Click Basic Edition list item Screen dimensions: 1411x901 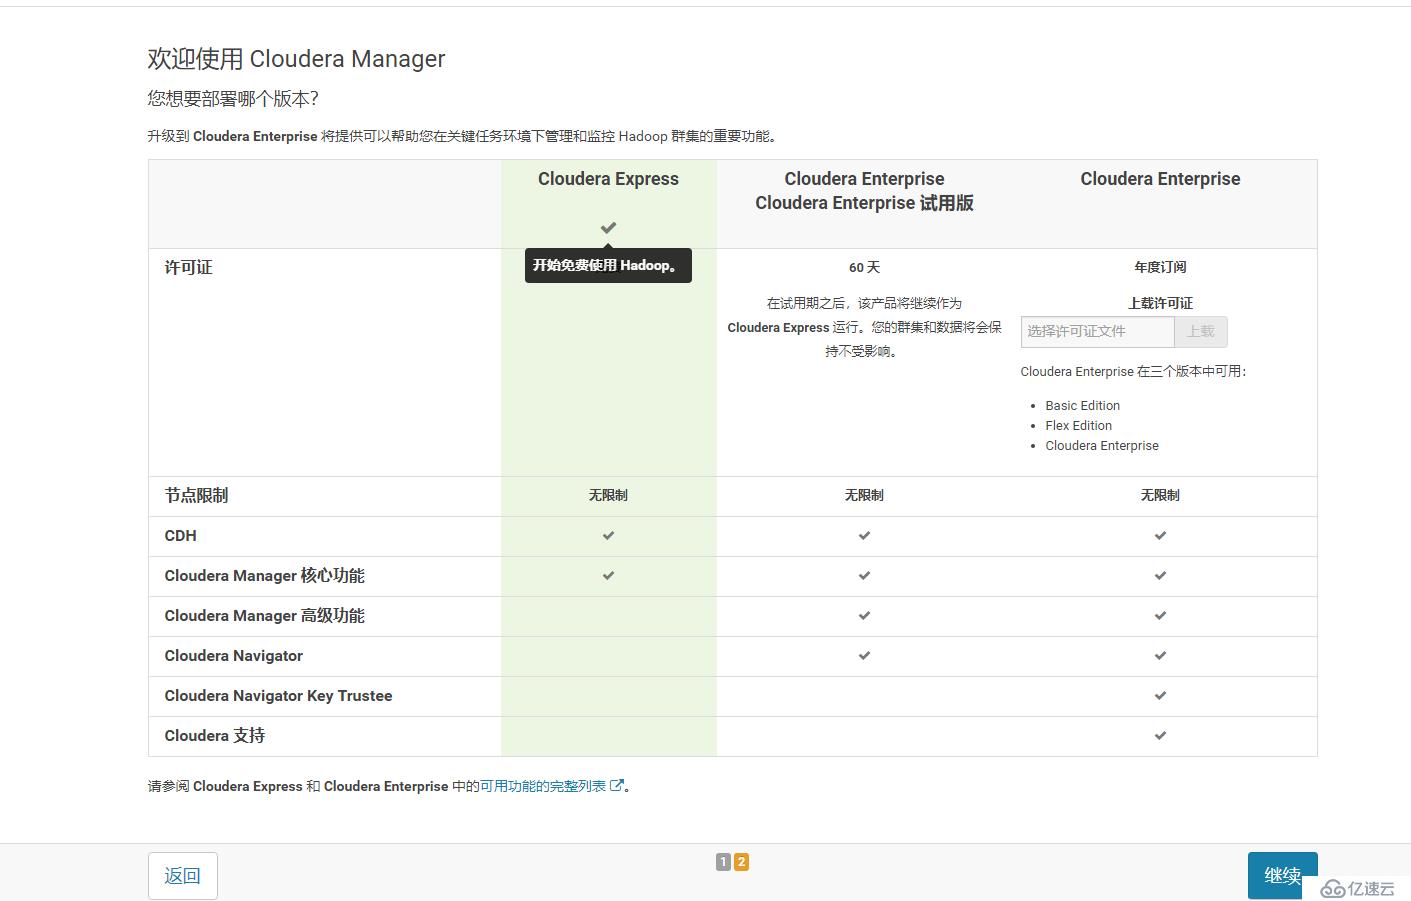coord(1082,405)
